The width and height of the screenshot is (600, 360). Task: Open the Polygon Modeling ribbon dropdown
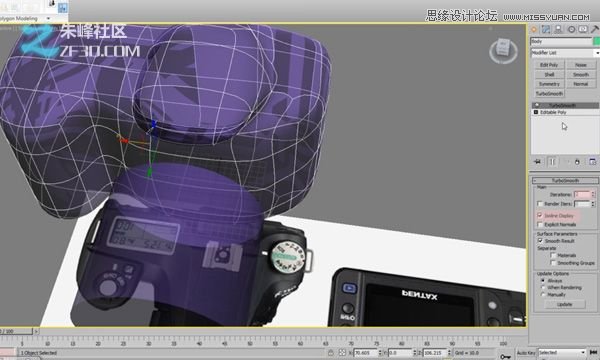click(x=48, y=18)
